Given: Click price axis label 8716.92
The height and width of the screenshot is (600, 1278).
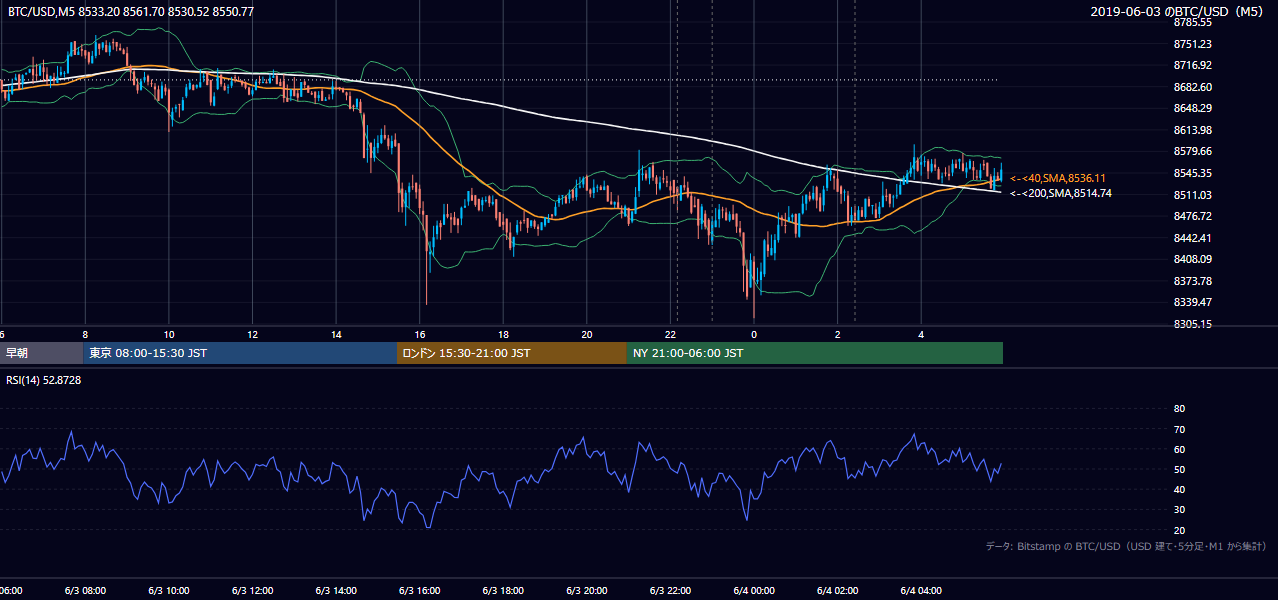Looking at the screenshot, I should 1193,65.
